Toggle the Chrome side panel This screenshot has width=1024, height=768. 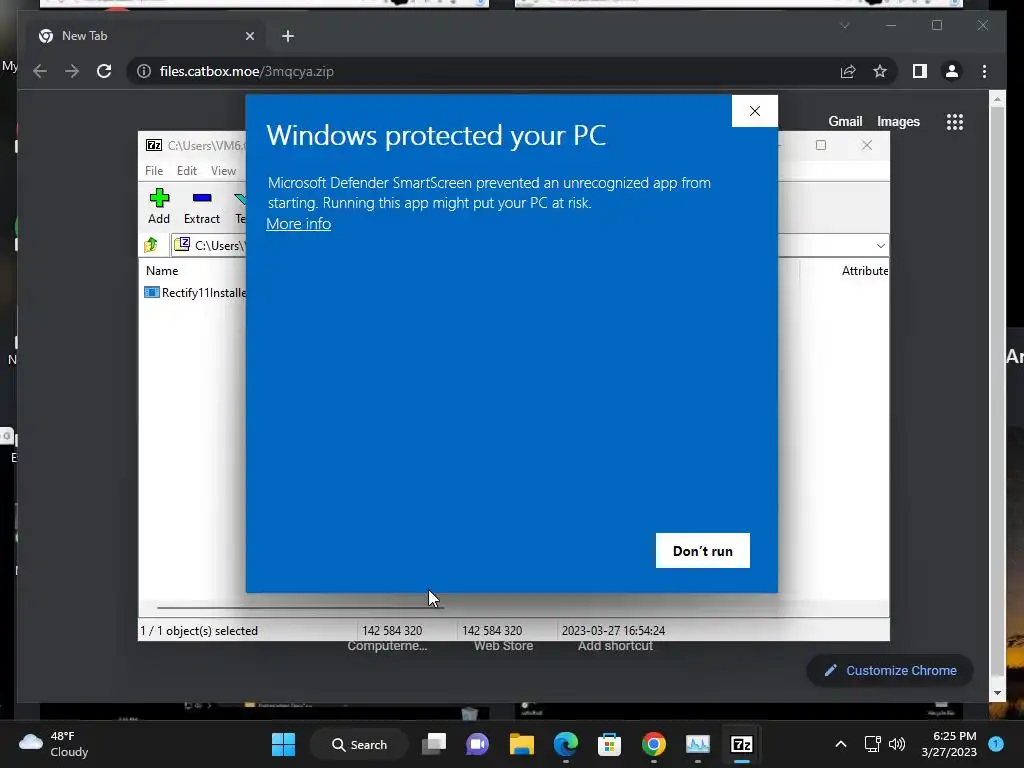[920, 71]
